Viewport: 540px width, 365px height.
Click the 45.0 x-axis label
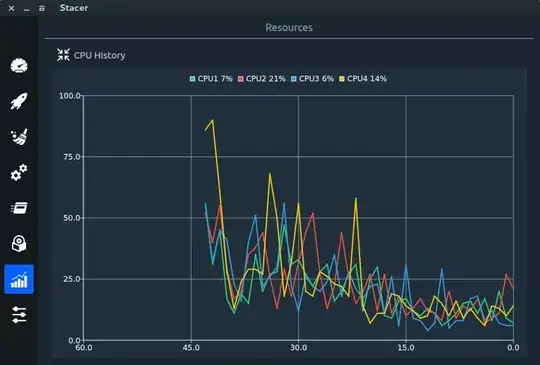pyautogui.click(x=191, y=347)
